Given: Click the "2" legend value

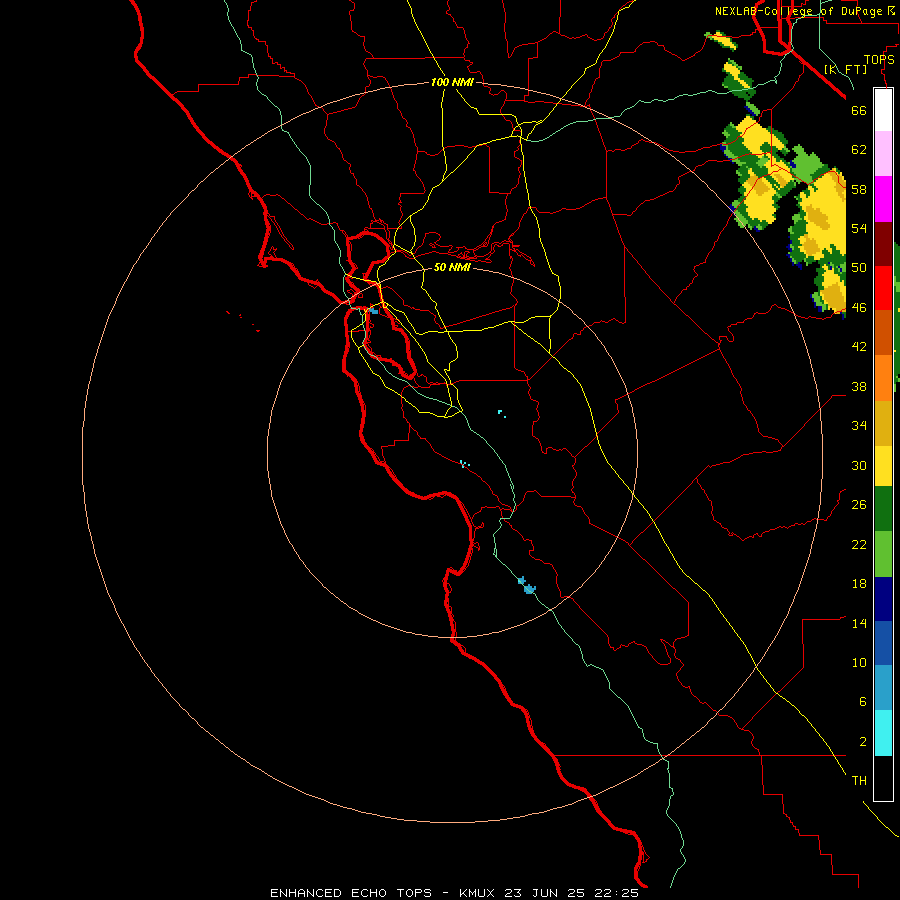Looking at the screenshot, I should 862,742.
